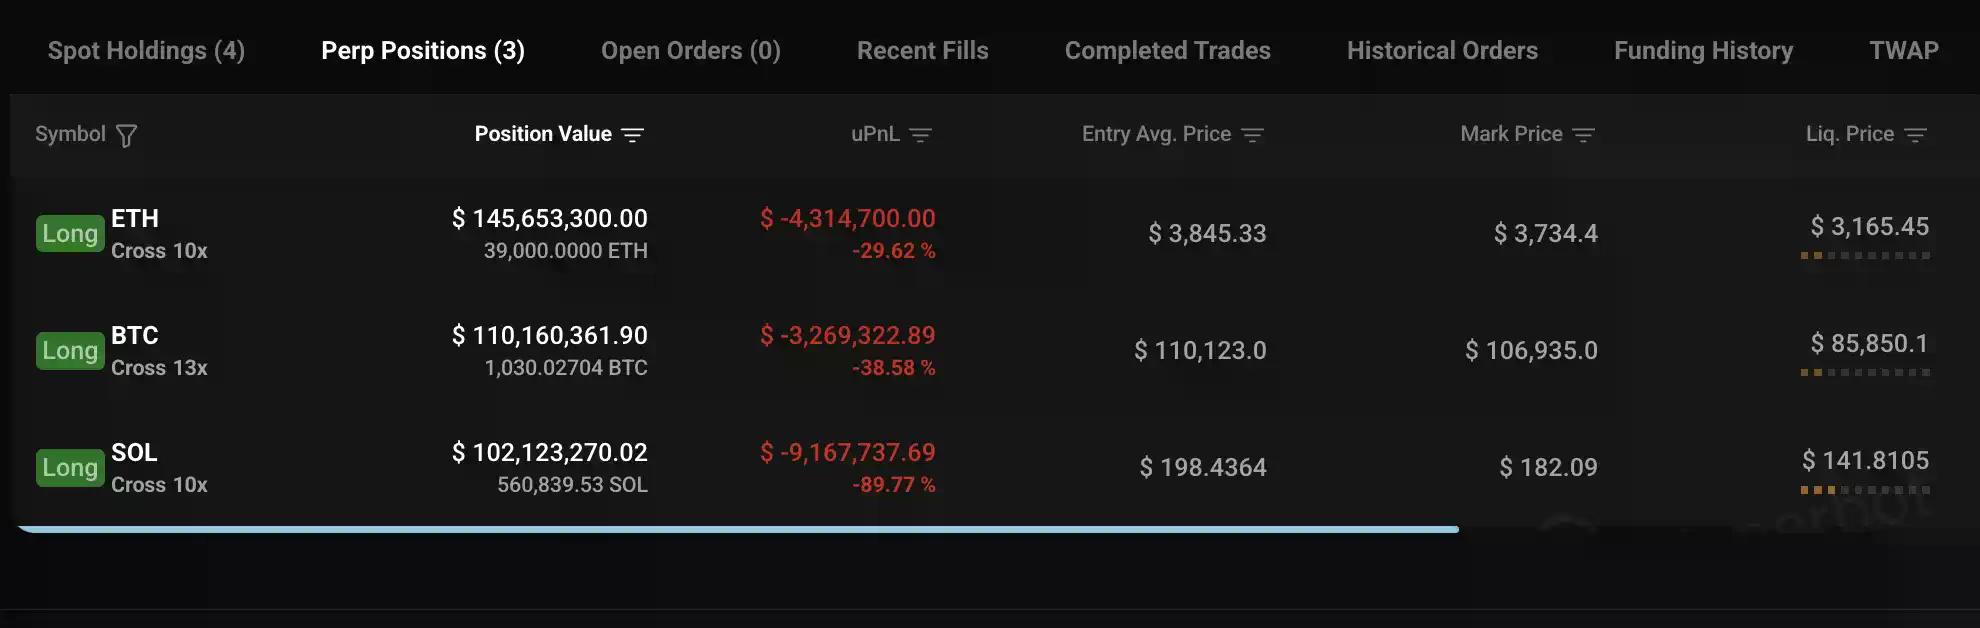This screenshot has width=1980, height=628.
Task: Click the BTC Long badge
Action: [x=70, y=350]
